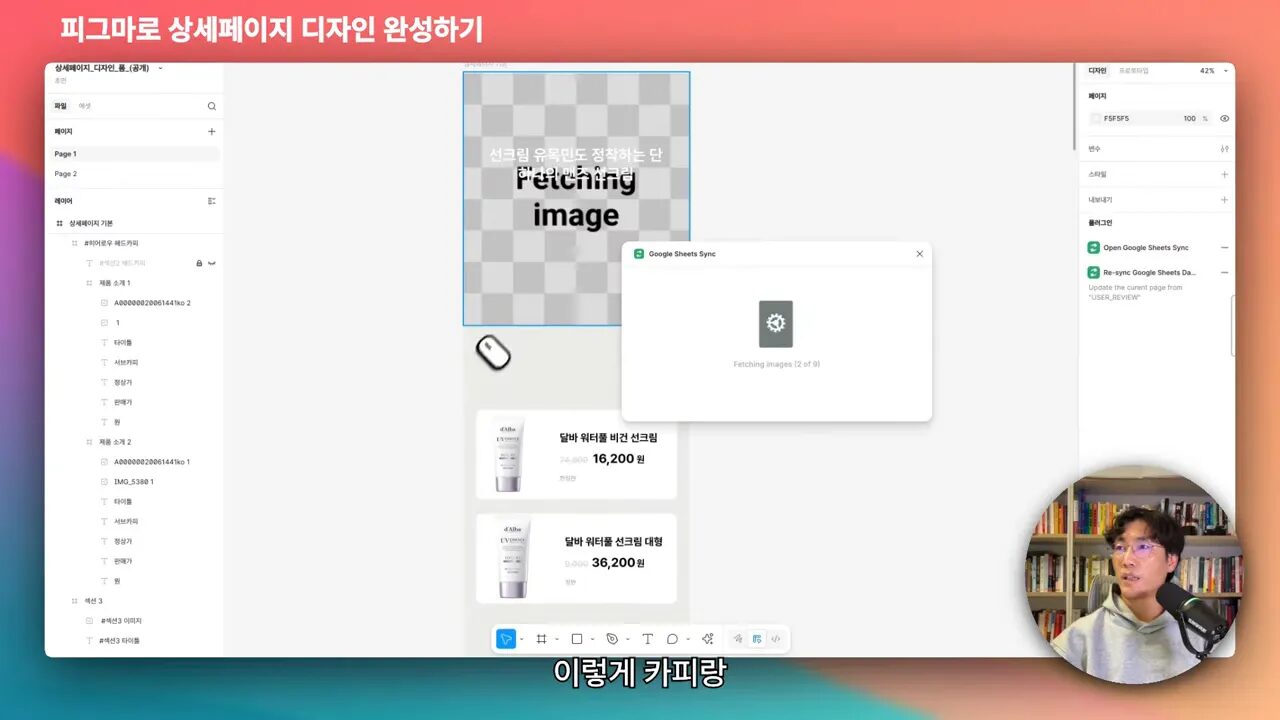
Task: Click the F5F5F5 page color swatch
Action: [x=1096, y=118]
